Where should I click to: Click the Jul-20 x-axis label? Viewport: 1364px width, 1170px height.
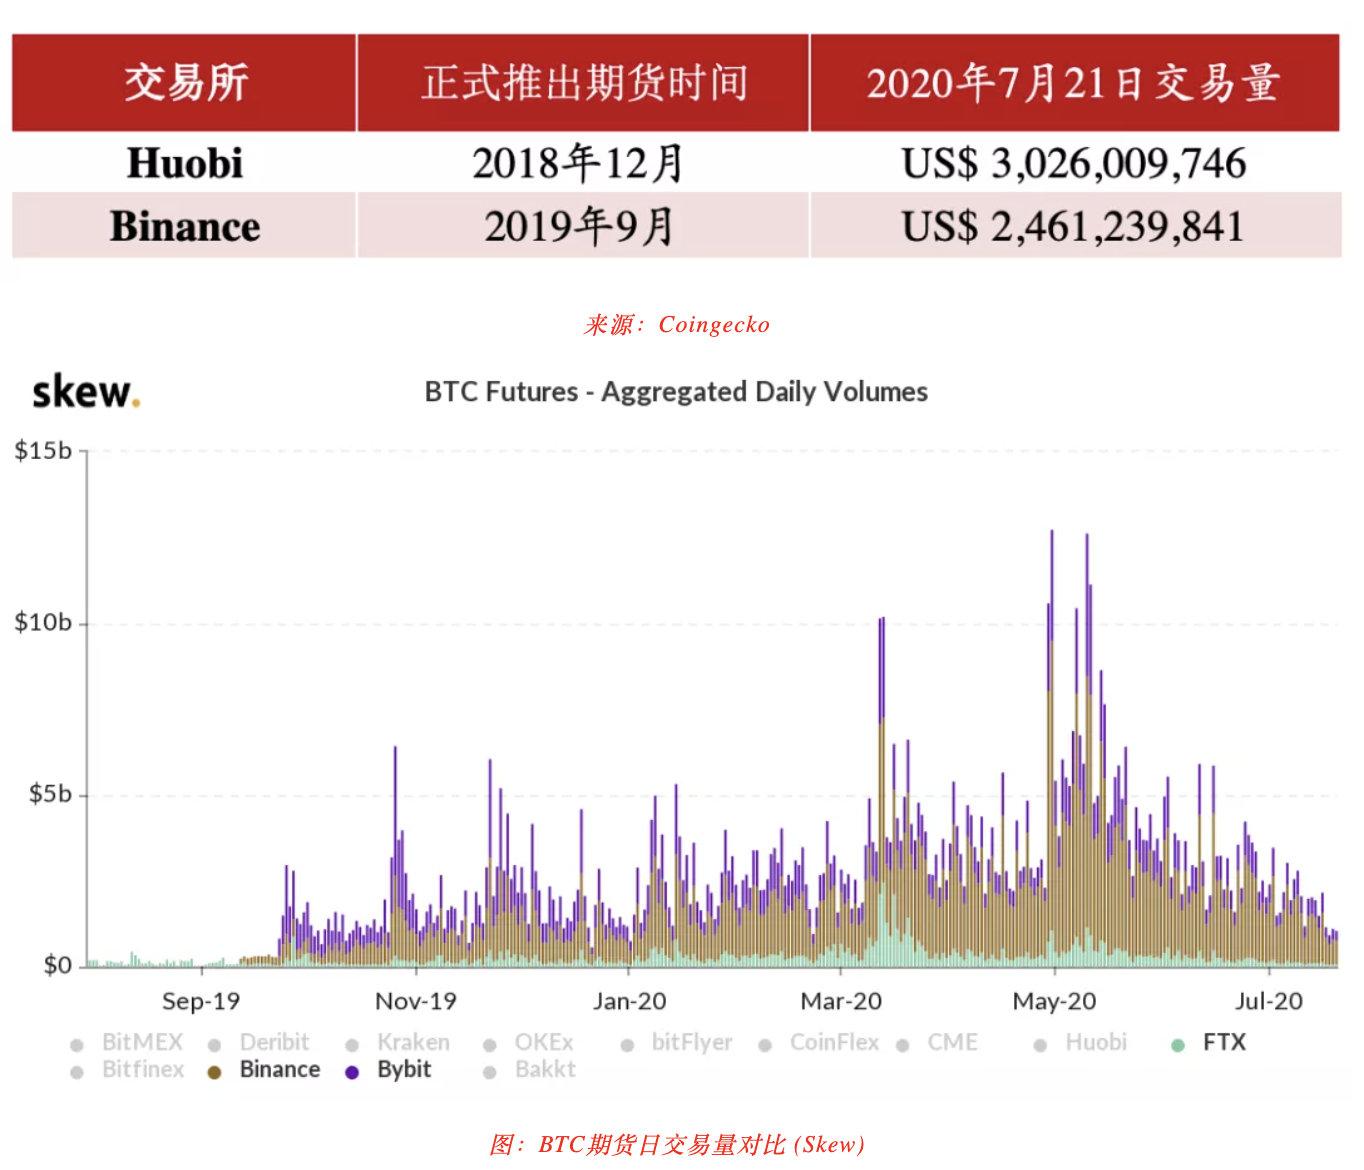click(1269, 1001)
